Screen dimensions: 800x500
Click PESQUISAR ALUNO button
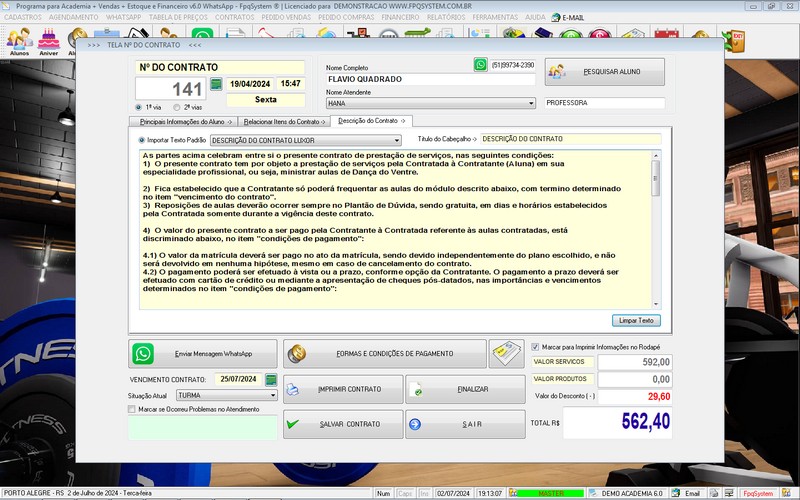point(605,72)
